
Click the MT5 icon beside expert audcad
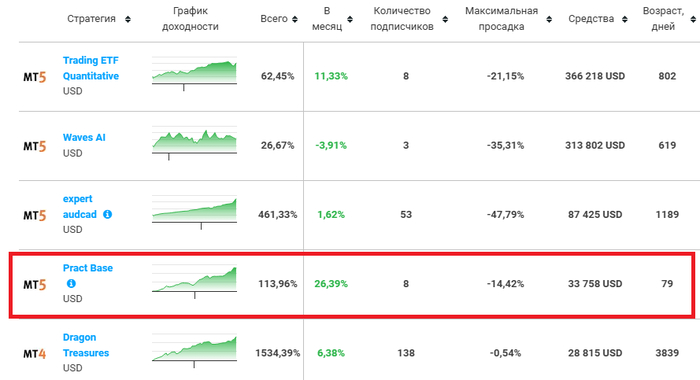click(35, 216)
